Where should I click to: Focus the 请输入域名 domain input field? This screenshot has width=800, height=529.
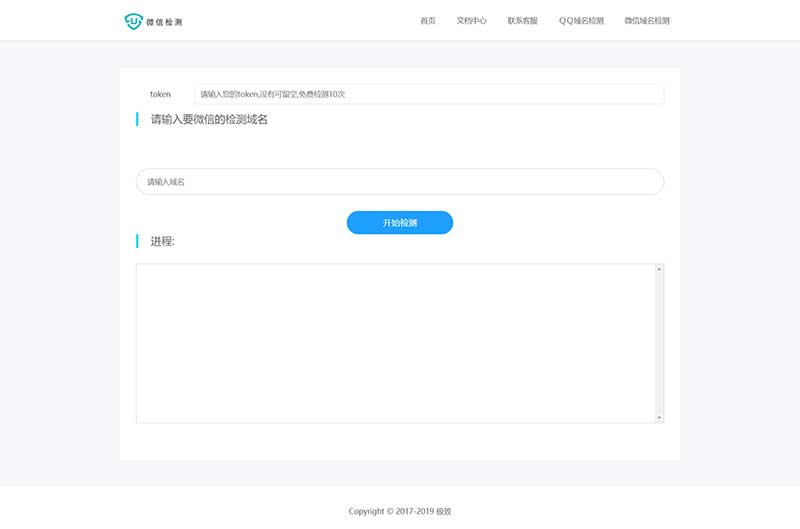[400, 182]
